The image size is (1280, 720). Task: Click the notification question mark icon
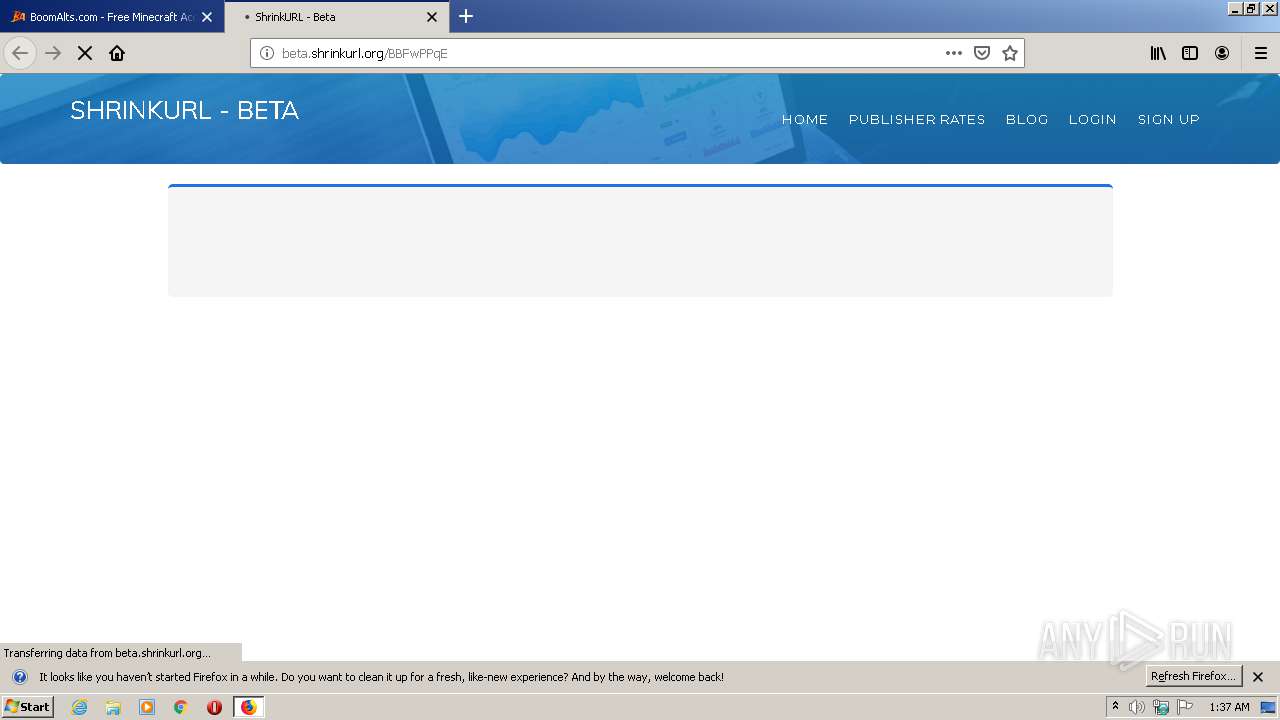click(x=19, y=677)
